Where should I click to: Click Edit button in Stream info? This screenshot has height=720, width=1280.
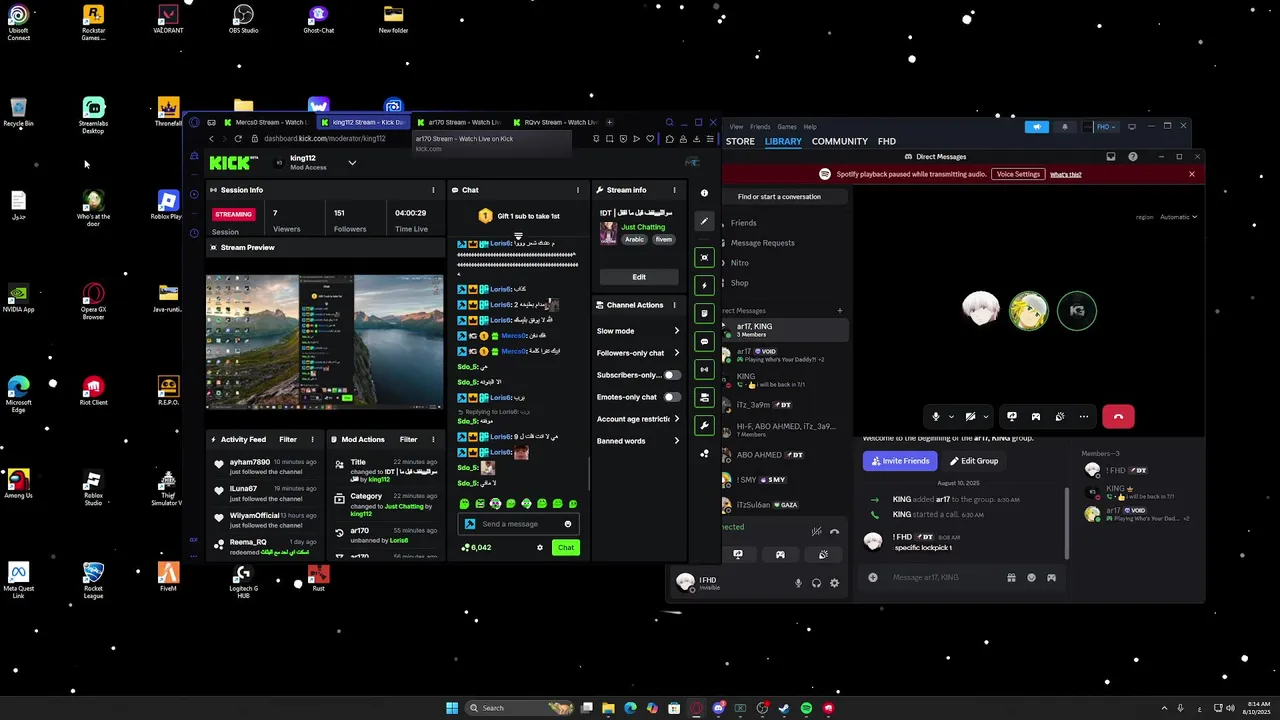(639, 277)
